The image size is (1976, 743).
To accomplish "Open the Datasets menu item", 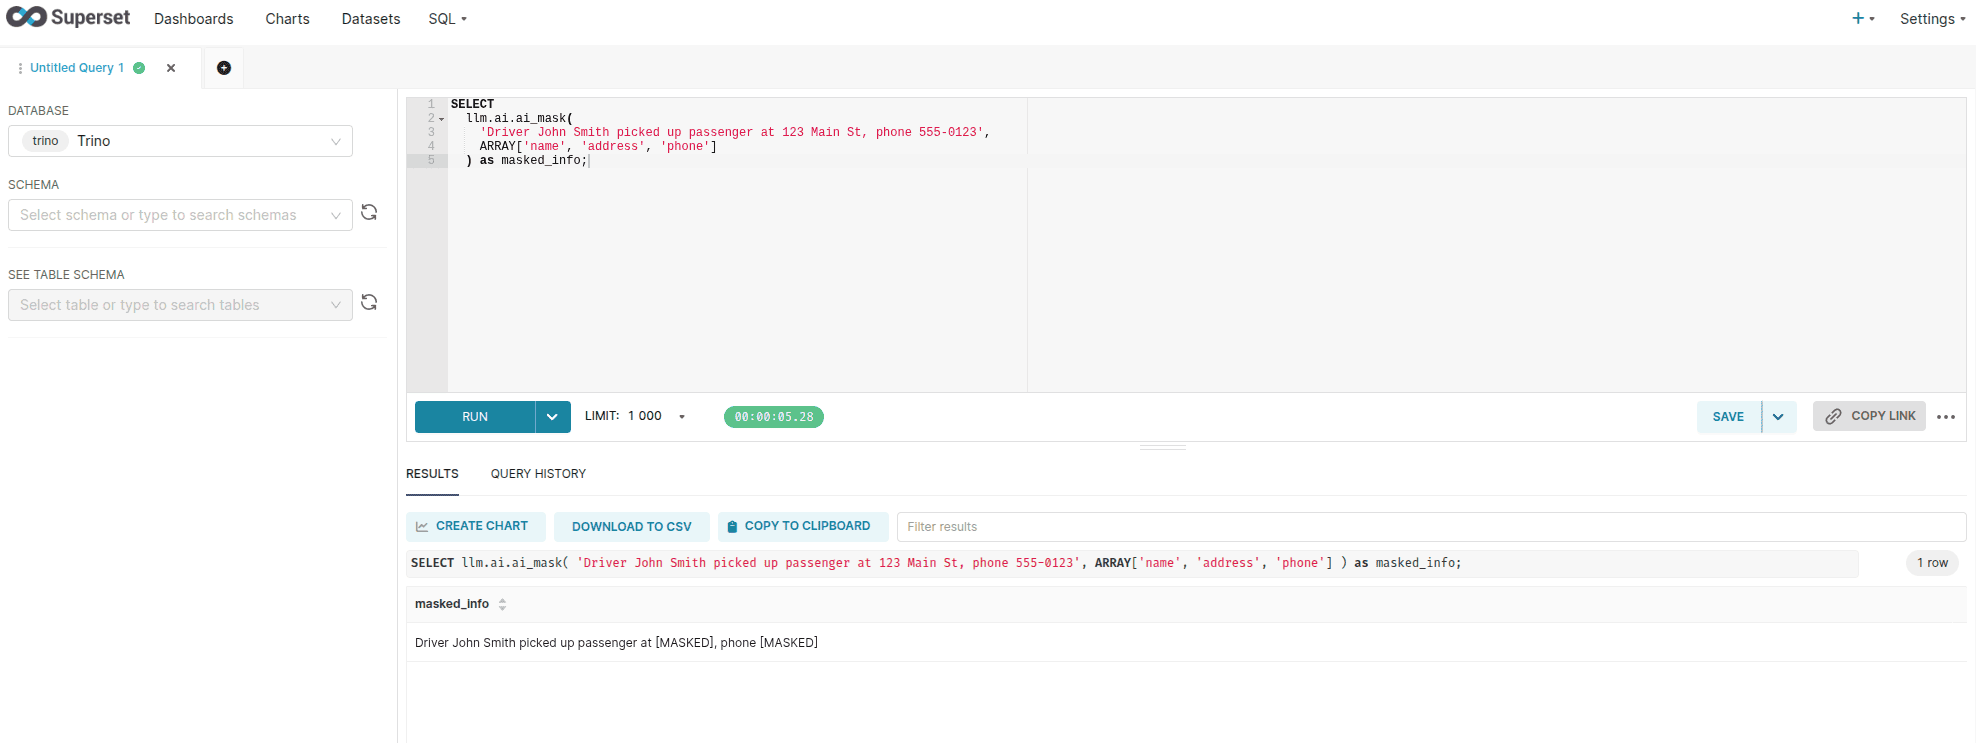I will [371, 19].
